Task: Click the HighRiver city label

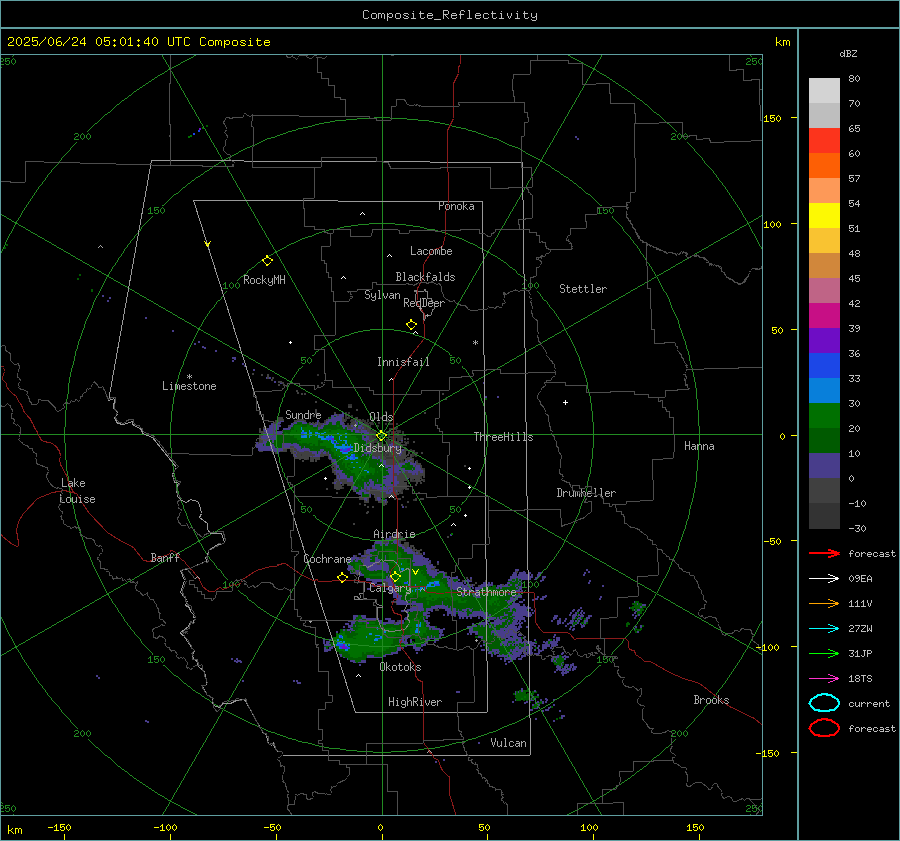Action: coord(415,702)
